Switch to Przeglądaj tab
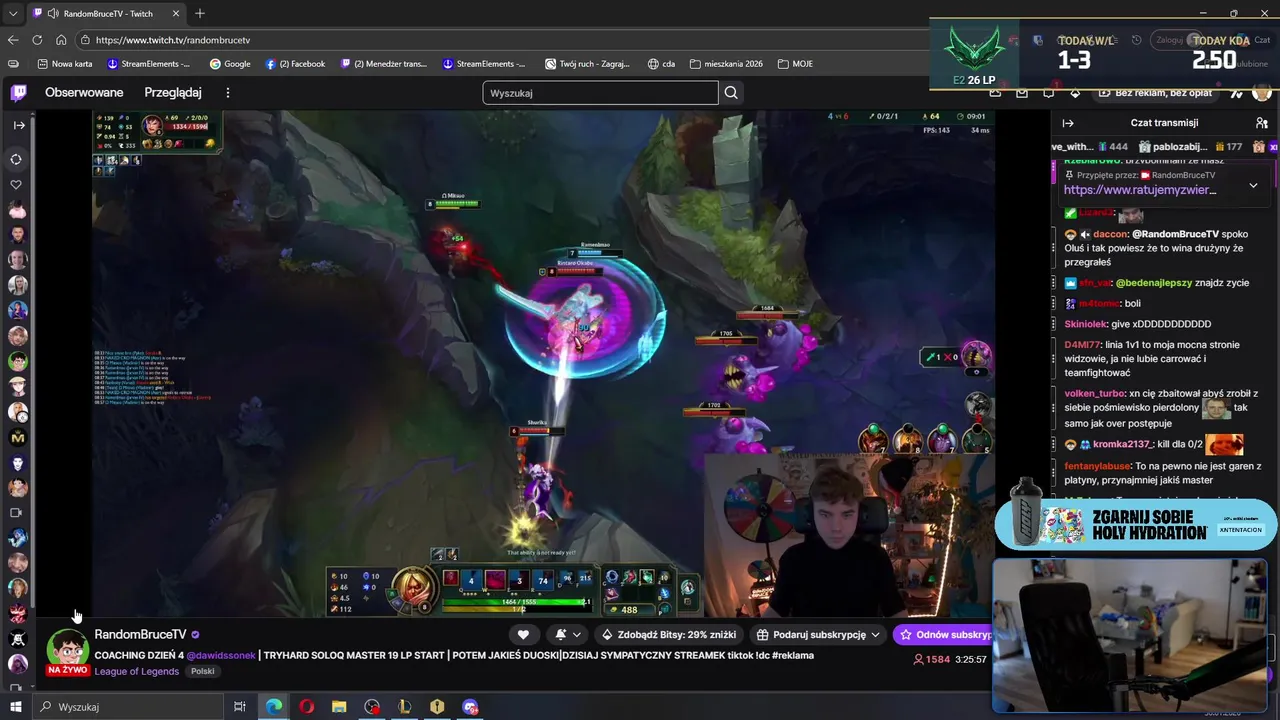The image size is (1280, 720). 173,93
